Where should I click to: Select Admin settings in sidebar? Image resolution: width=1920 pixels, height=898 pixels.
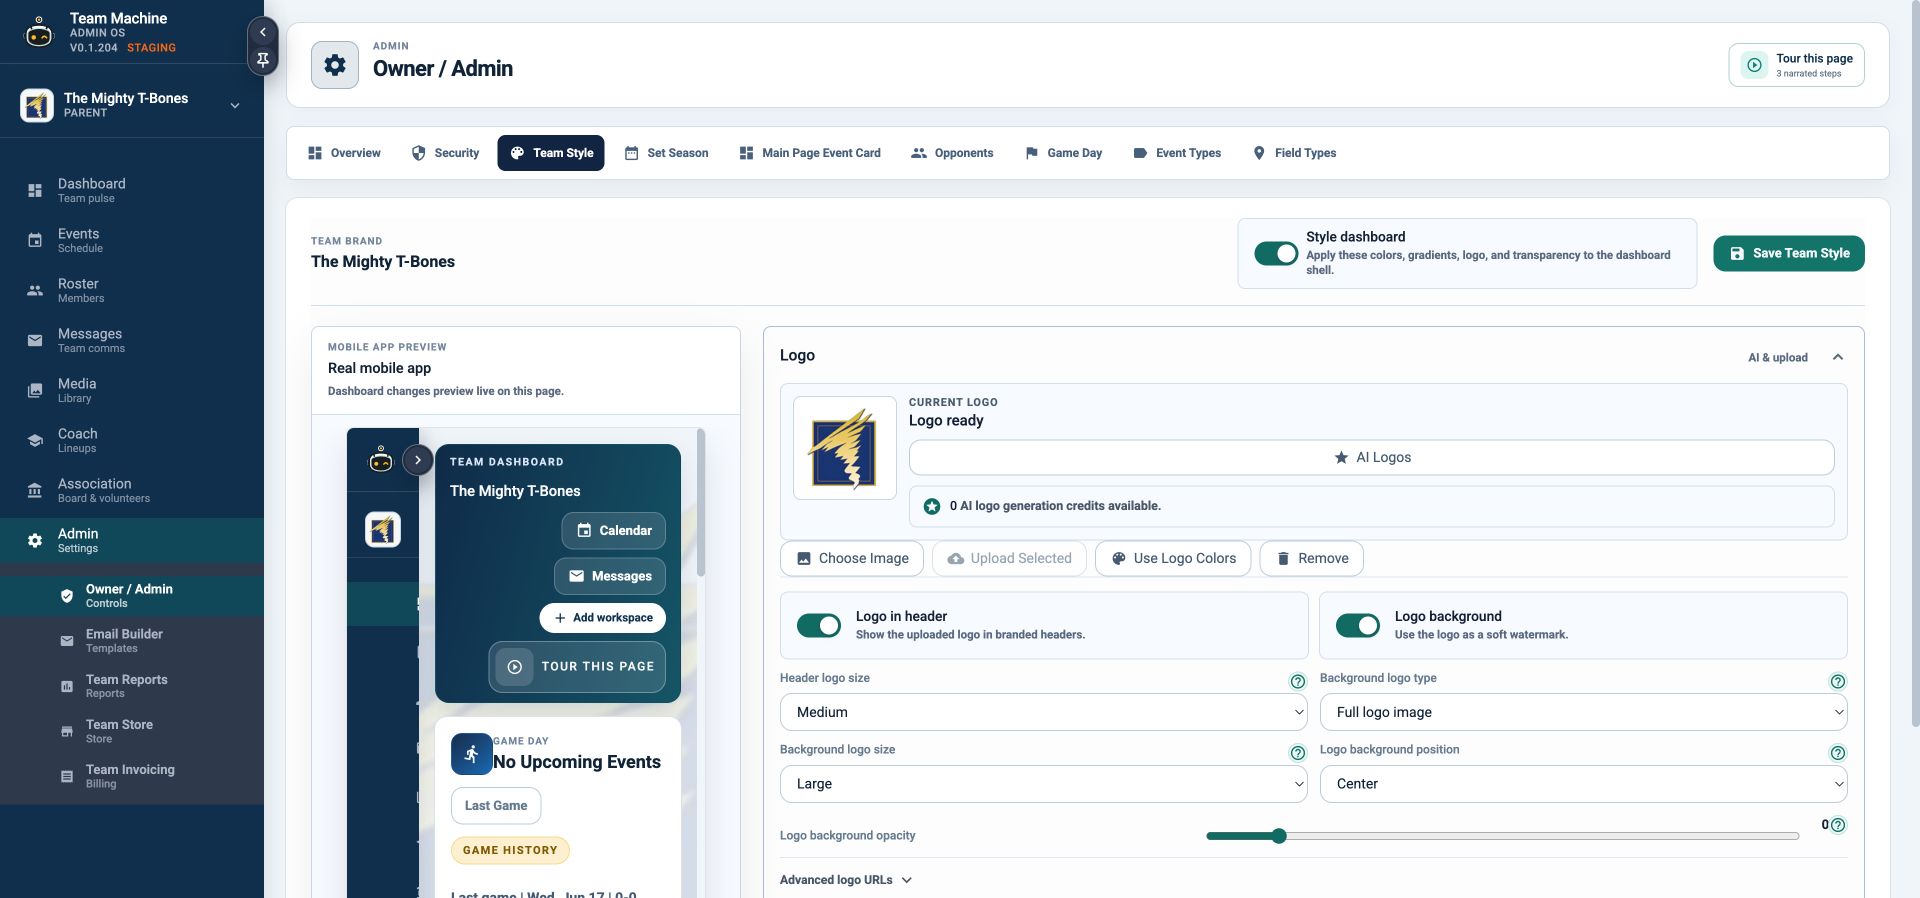pos(132,540)
